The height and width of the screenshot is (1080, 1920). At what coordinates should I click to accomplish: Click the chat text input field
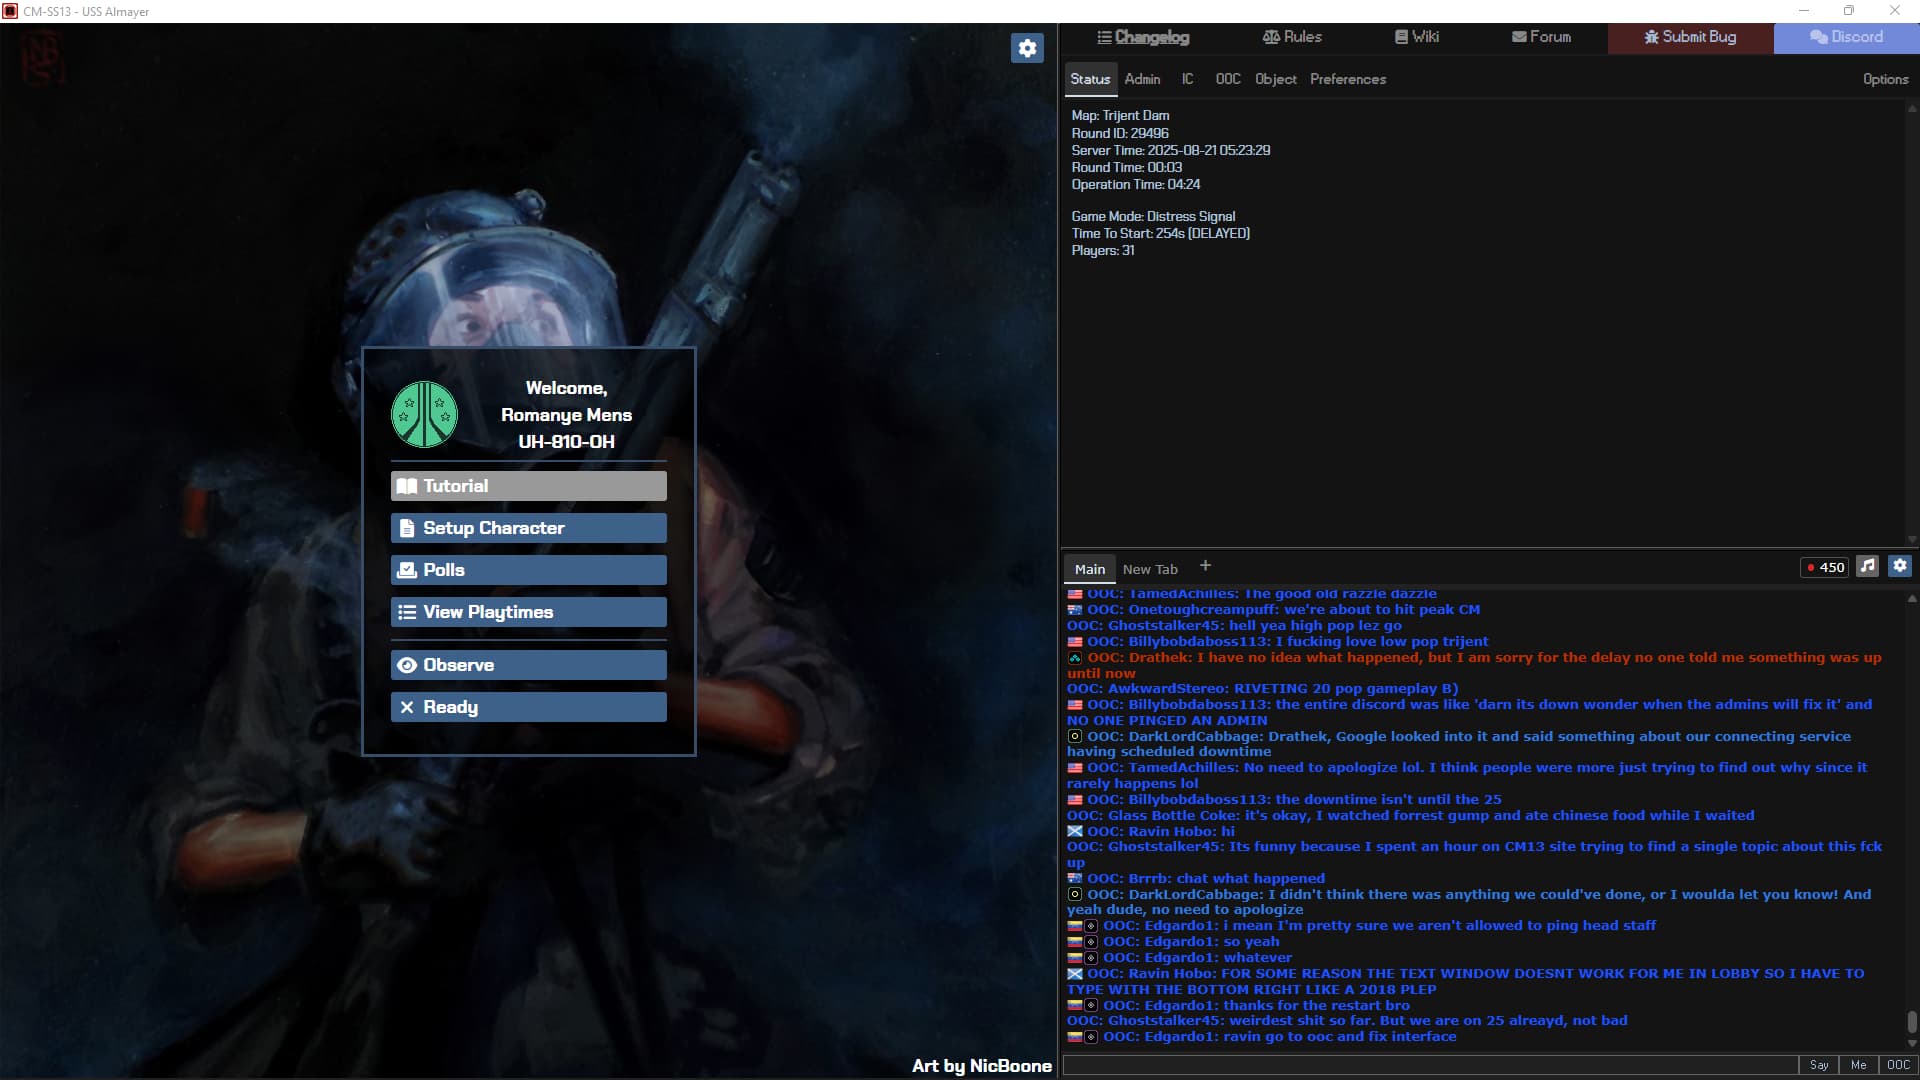click(1430, 1065)
